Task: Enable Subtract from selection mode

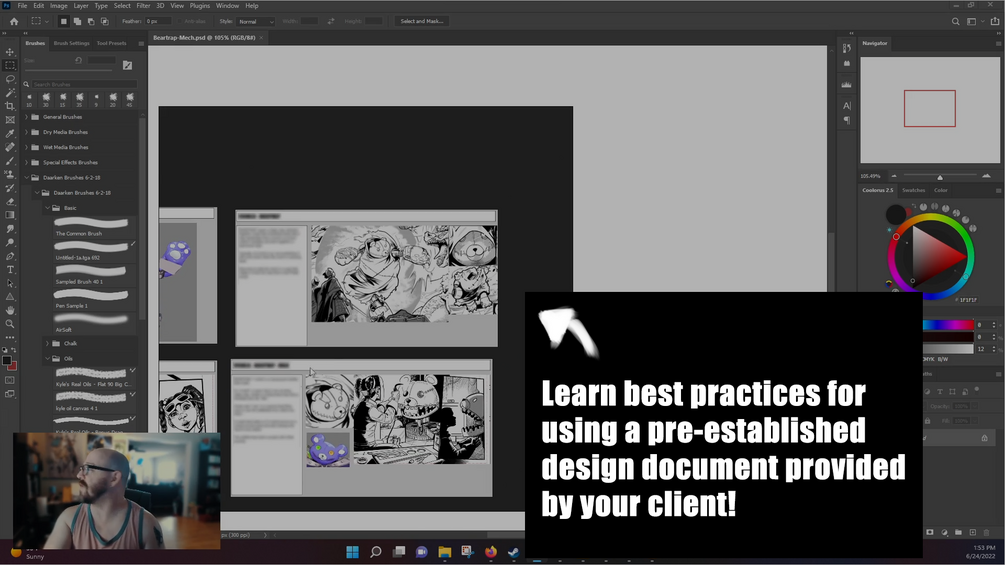Action: click(x=91, y=21)
